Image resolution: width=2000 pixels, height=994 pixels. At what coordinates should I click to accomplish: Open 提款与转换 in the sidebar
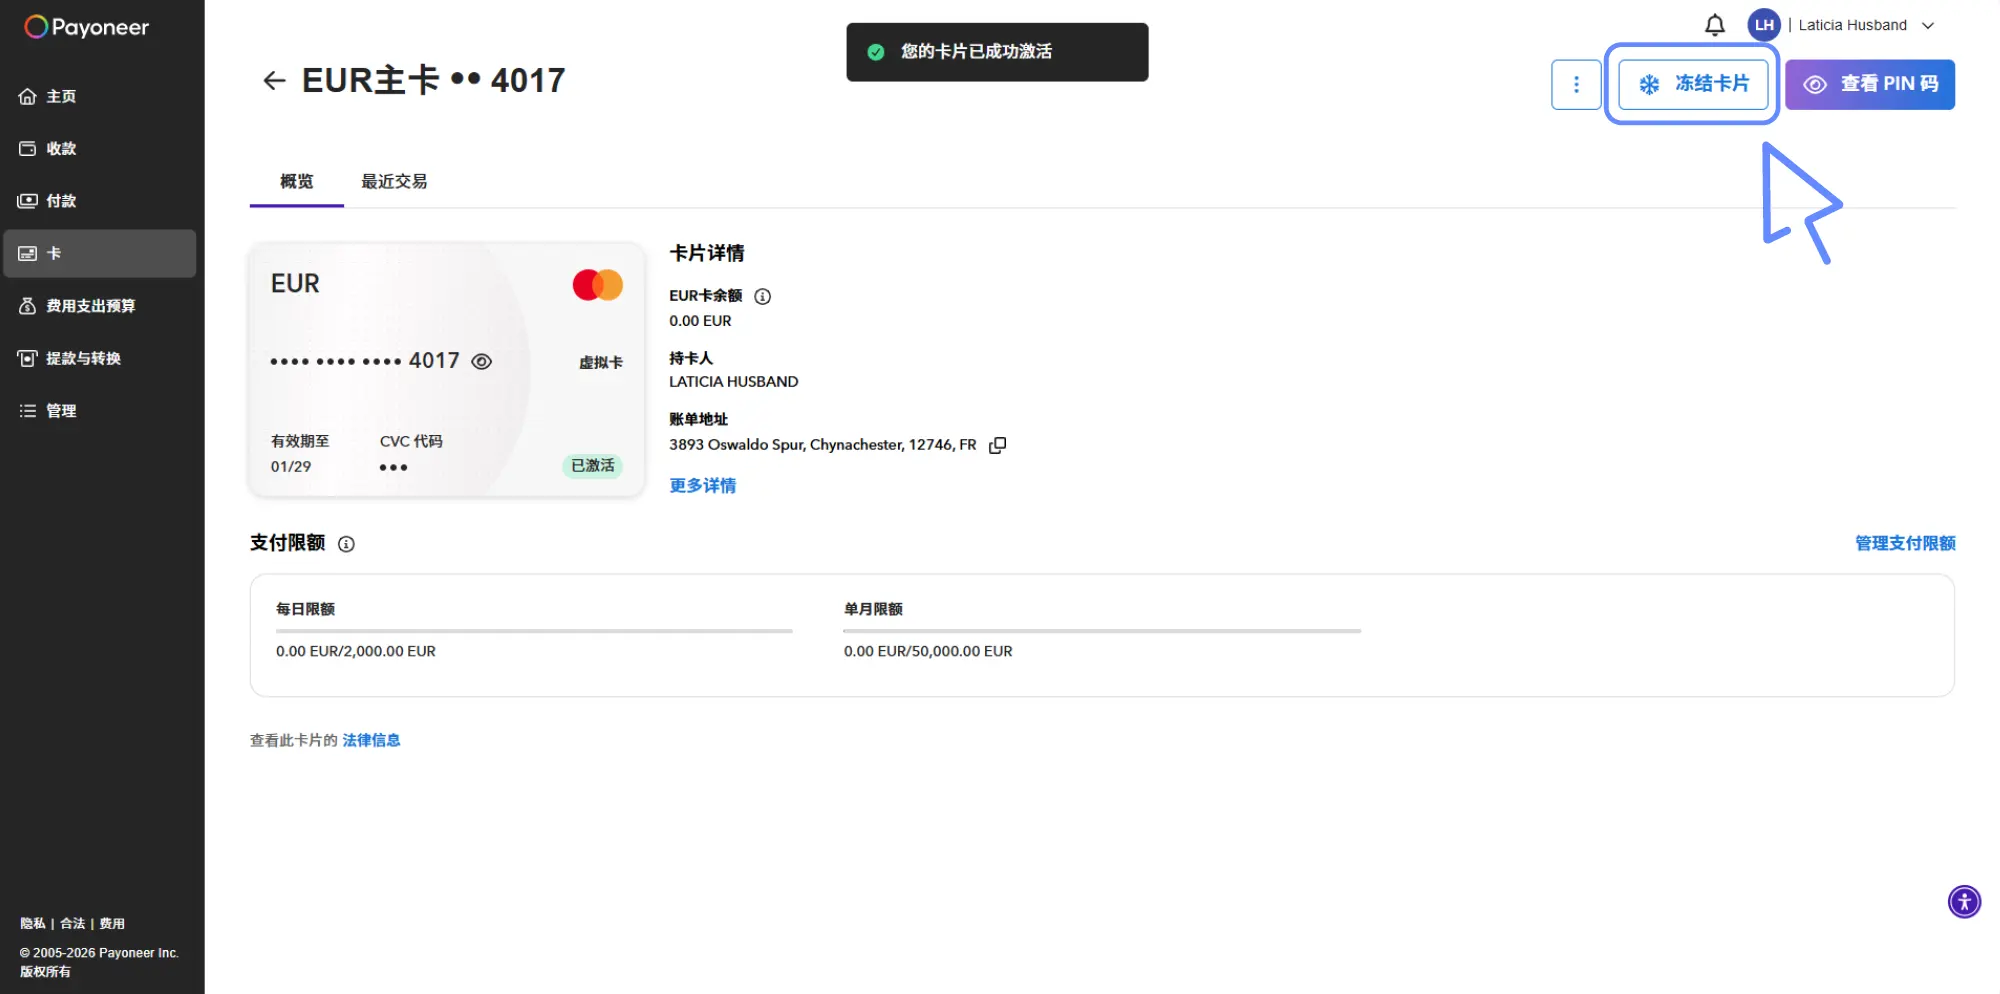click(100, 358)
